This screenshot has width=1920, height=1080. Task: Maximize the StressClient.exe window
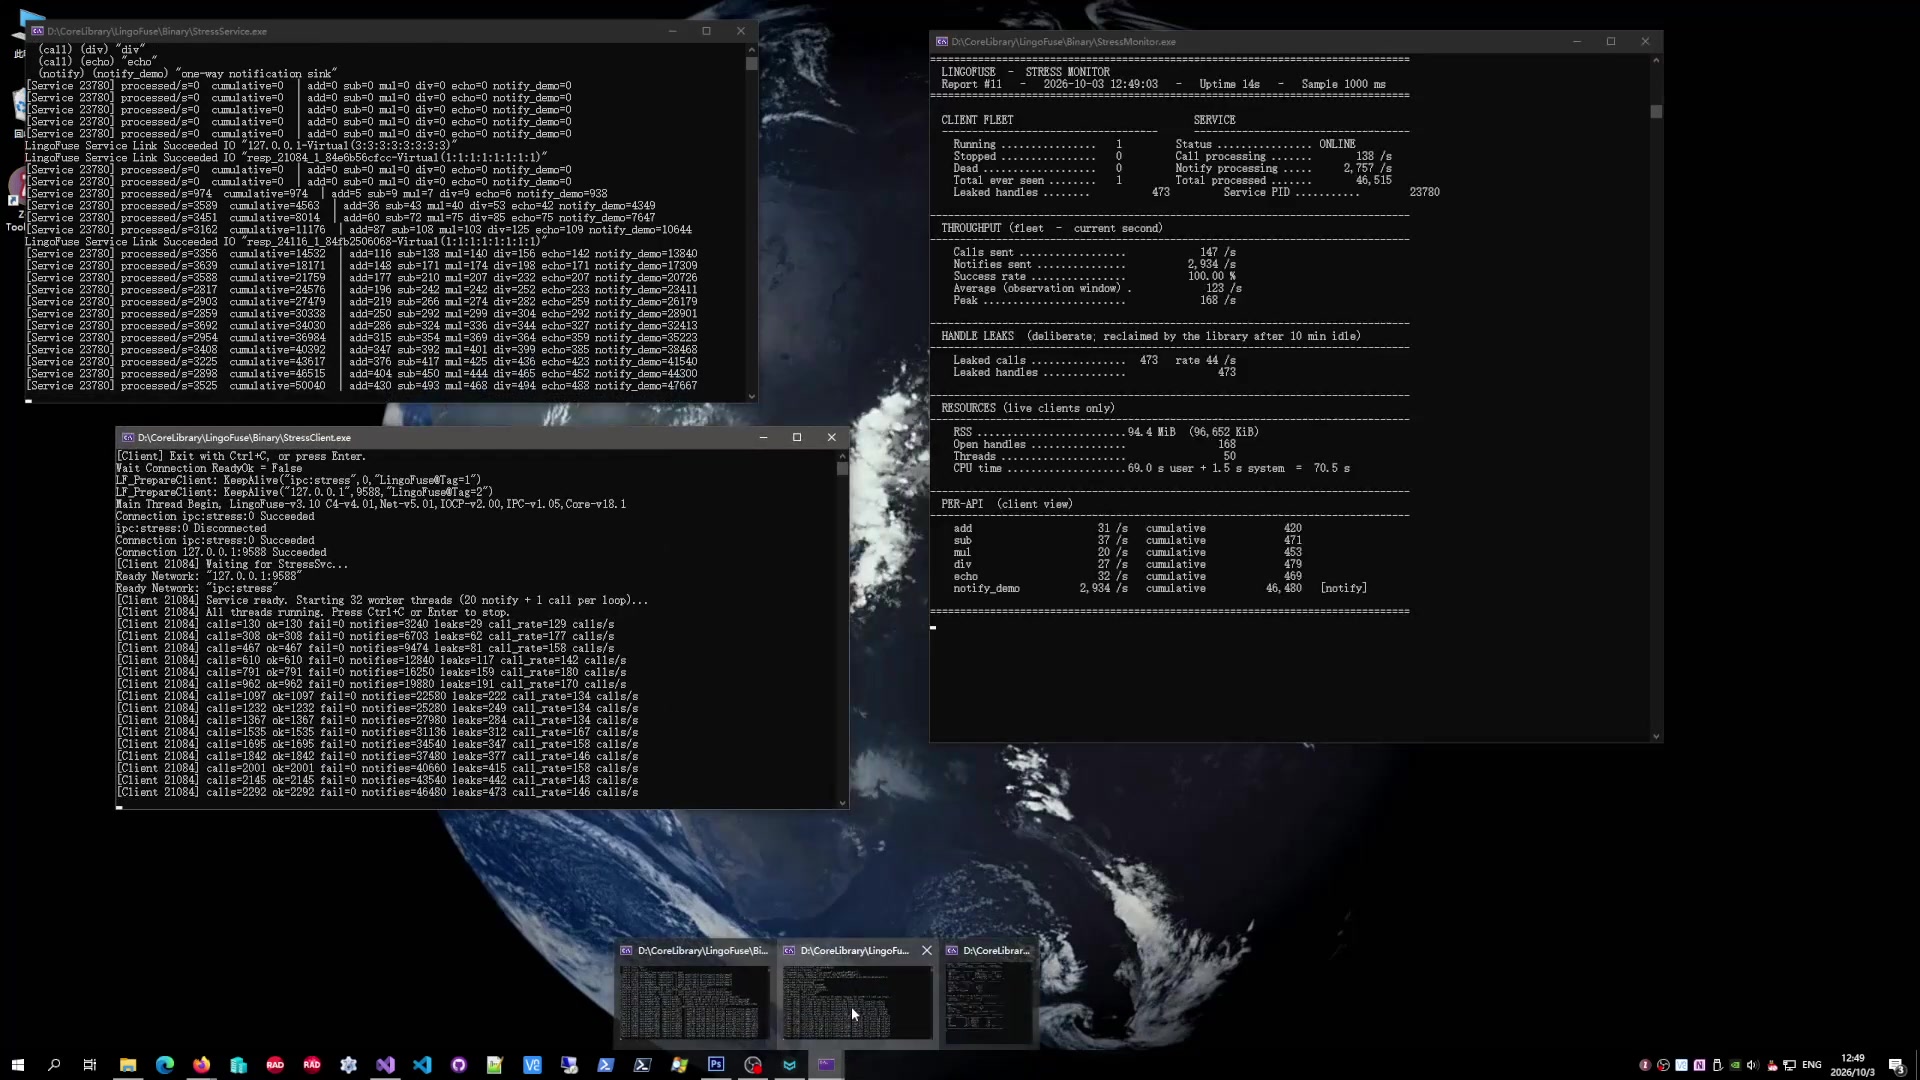pos(797,438)
